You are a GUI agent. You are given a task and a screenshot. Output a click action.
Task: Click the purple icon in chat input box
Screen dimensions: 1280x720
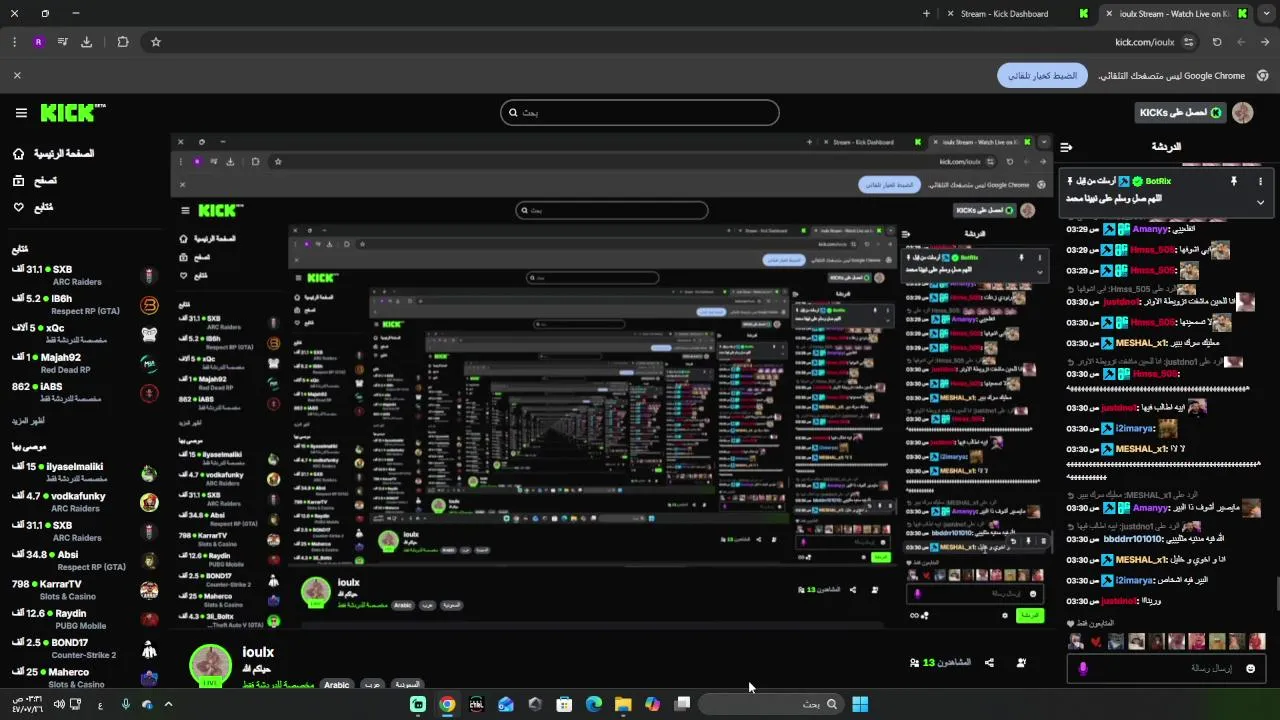click(x=1082, y=668)
